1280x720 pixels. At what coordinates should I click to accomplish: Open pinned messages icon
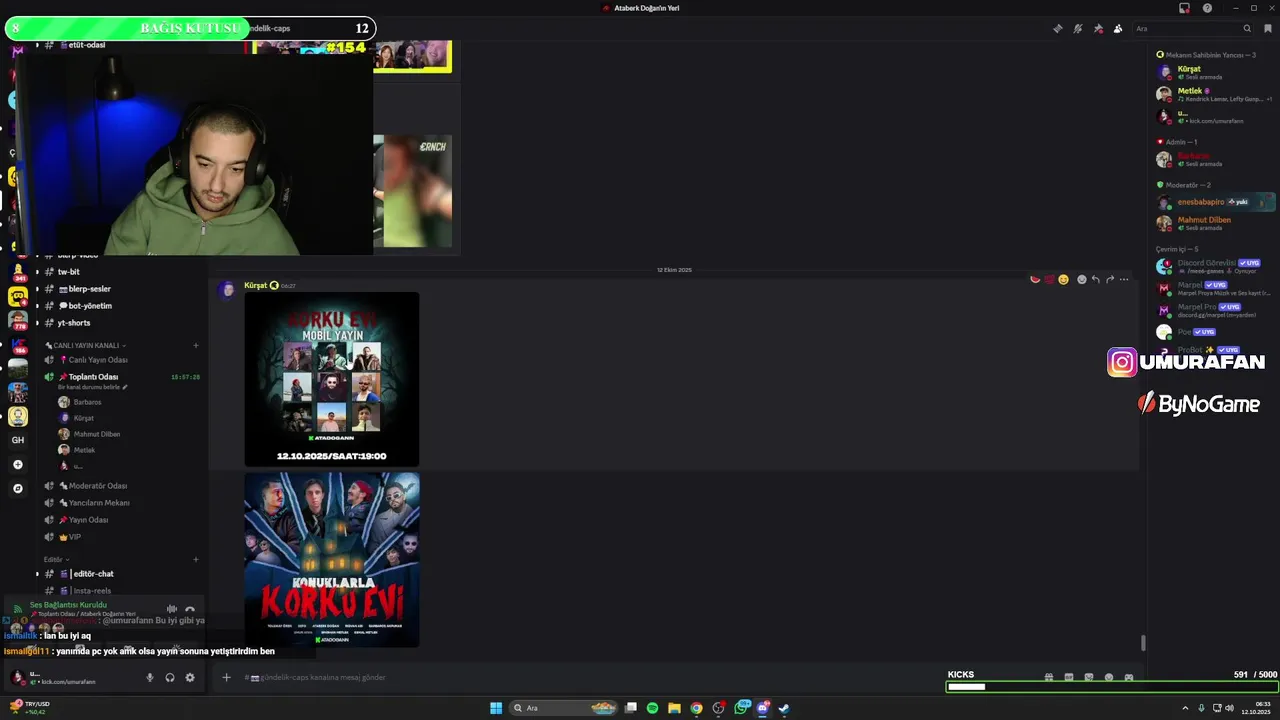[1098, 29]
